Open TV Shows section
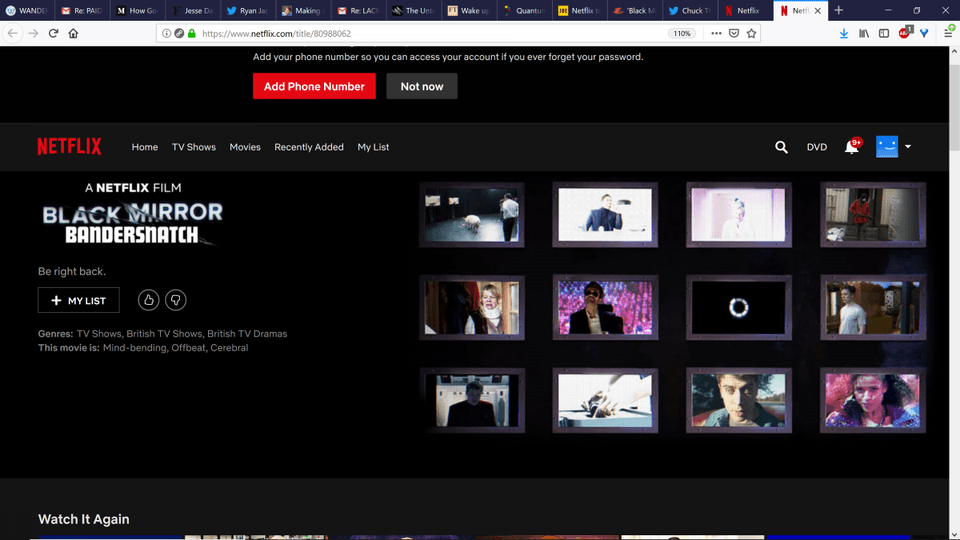The width and height of the screenshot is (960, 540). pyautogui.click(x=193, y=147)
